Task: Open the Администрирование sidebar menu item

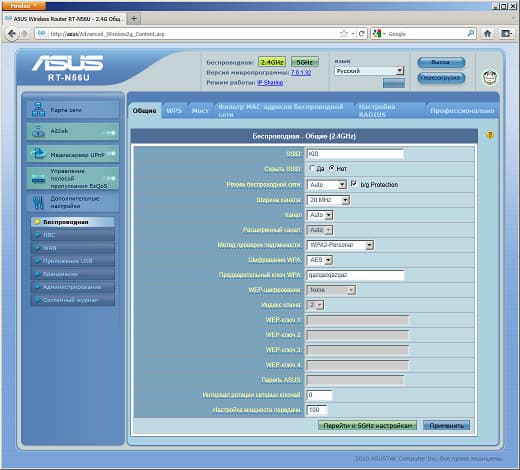Action: point(73,287)
